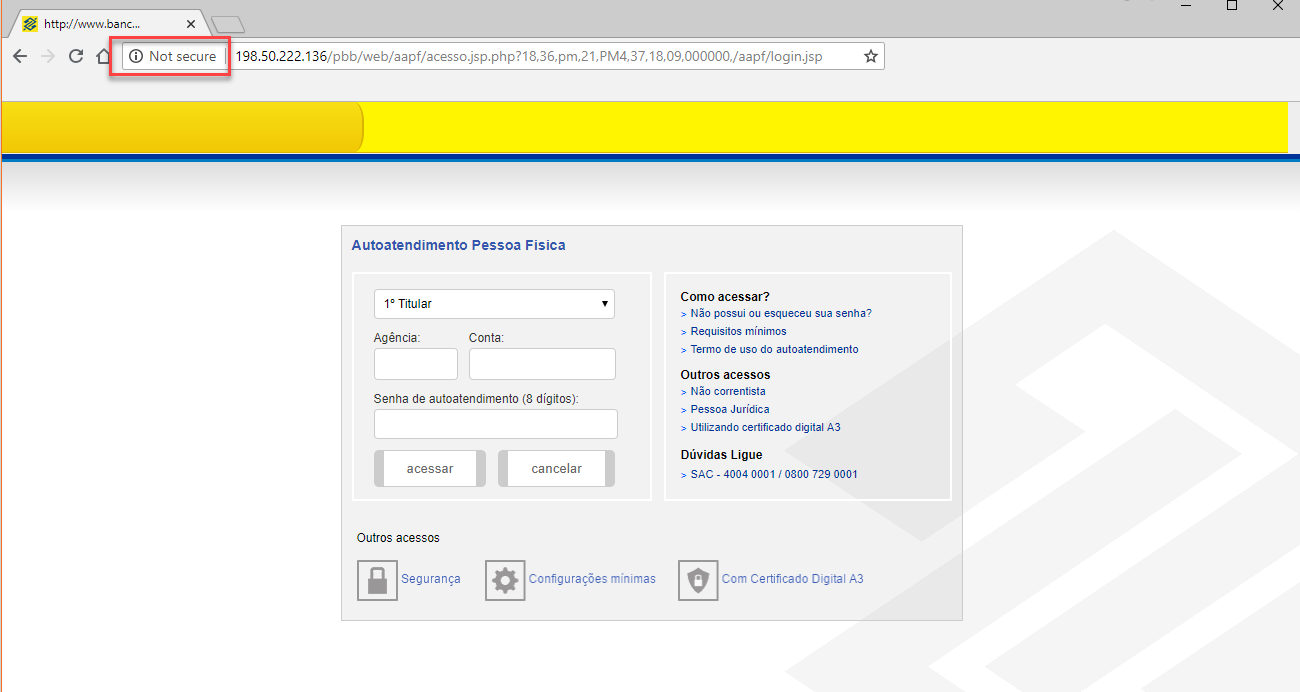1300x692 pixels.
Task: Click the URL address bar text
Action: (530, 57)
